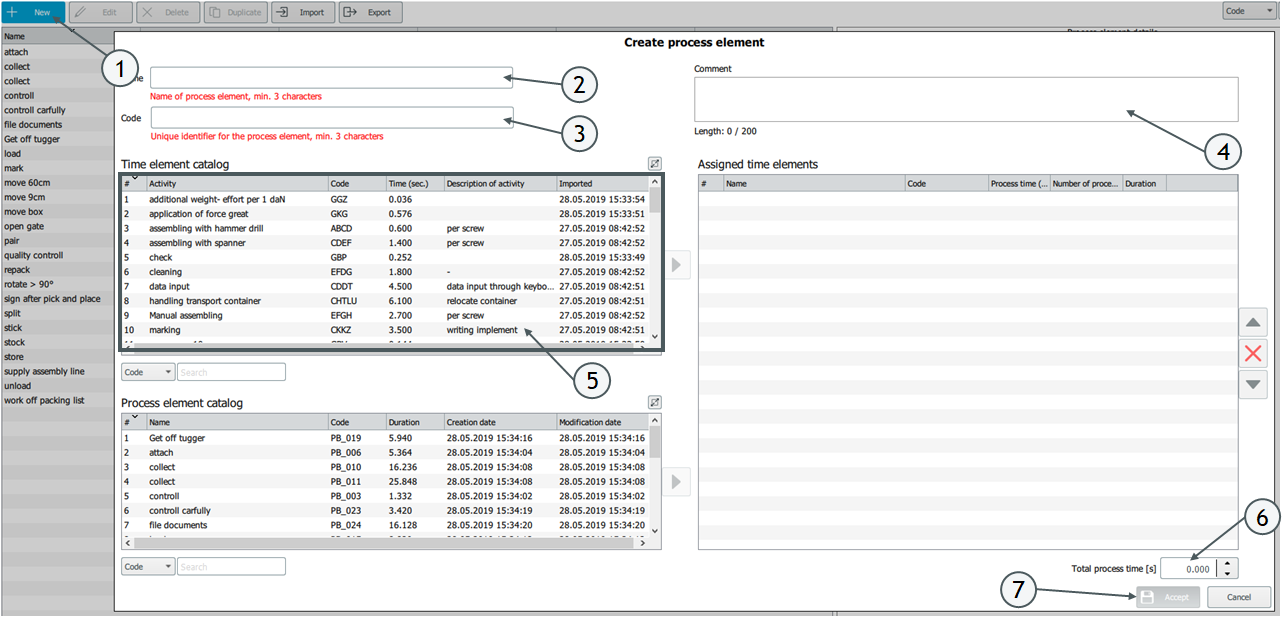Select the 'application of force great' row
The image size is (1284, 618).
click(x=385, y=214)
